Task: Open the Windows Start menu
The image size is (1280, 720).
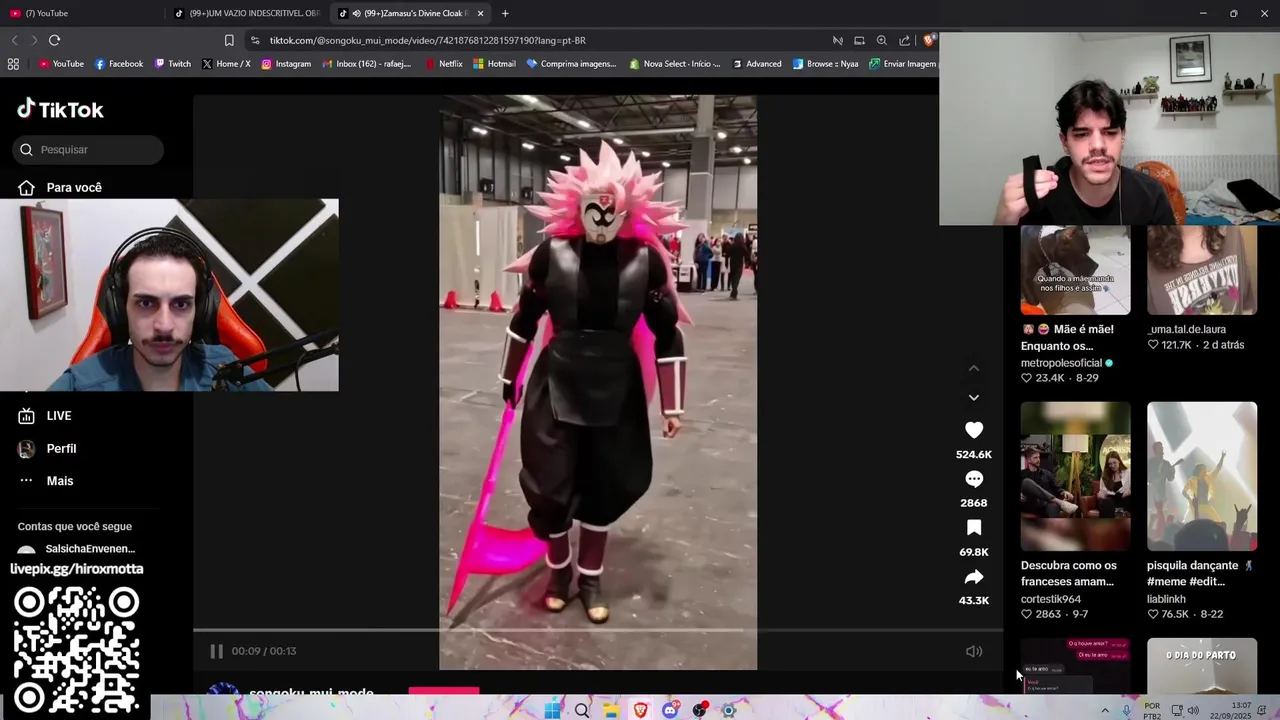Action: pyautogui.click(x=552, y=710)
